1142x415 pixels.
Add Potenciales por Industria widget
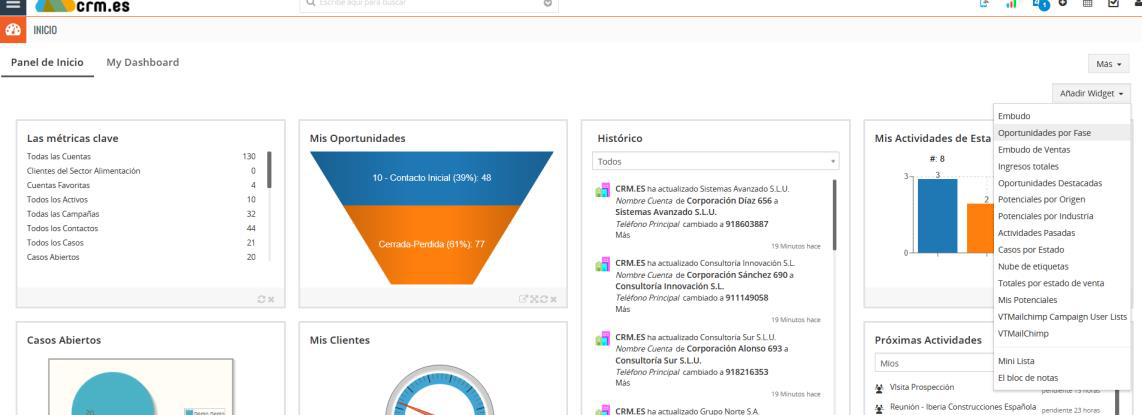point(1062,216)
